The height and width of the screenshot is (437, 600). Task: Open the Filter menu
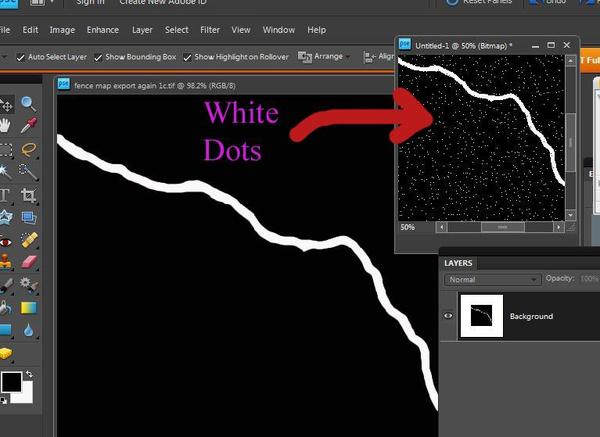pyautogui.click(x=210, y=30)
